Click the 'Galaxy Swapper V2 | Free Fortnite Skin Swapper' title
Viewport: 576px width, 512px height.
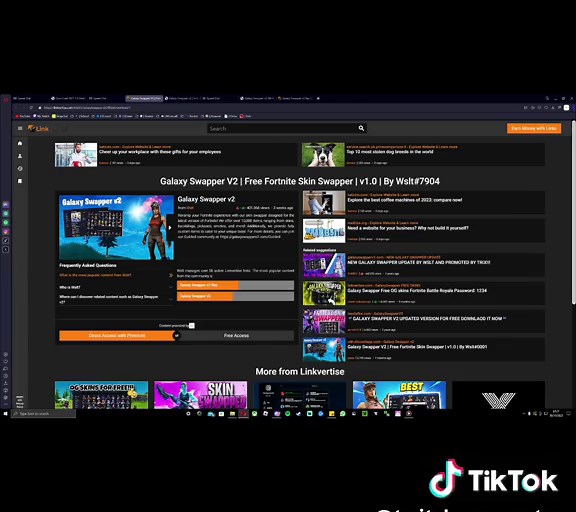(x=299, y=181)
